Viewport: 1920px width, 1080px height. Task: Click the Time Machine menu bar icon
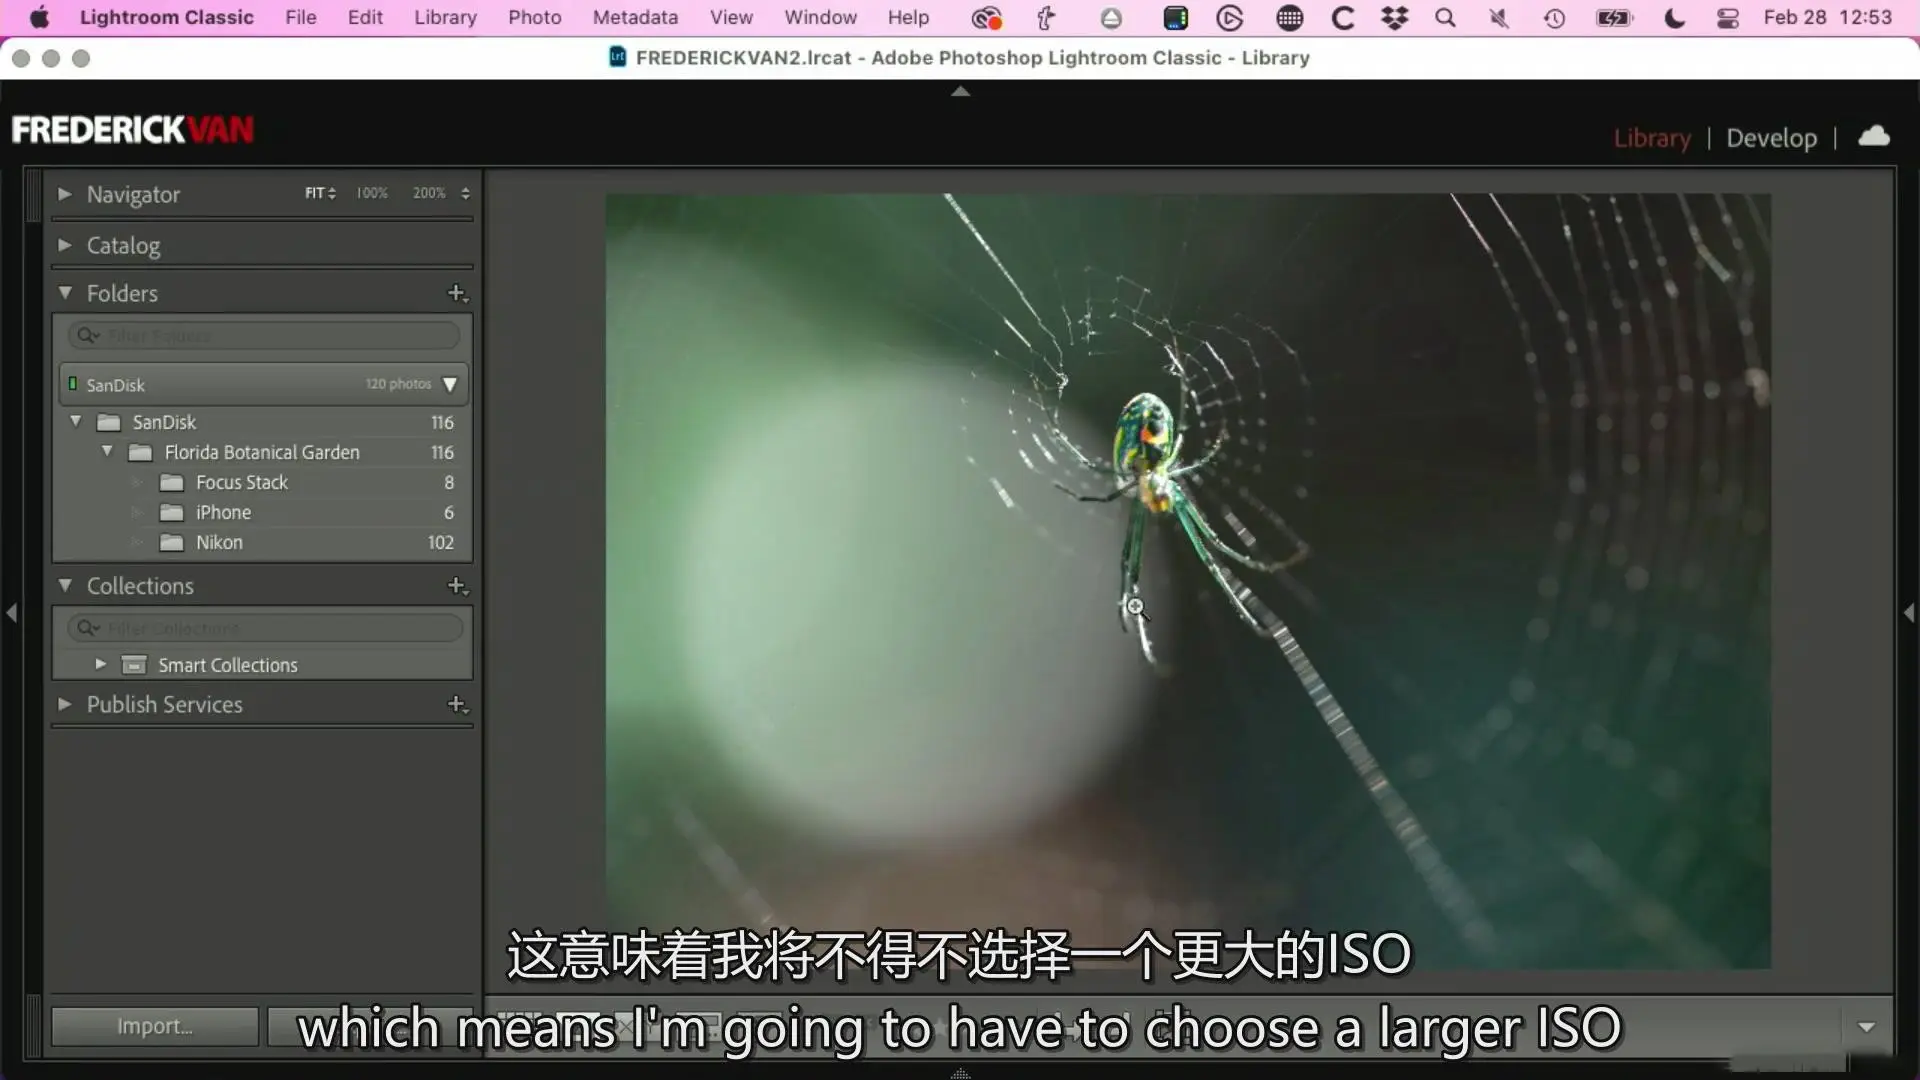pyautogui.click(x=1554, y=17)
